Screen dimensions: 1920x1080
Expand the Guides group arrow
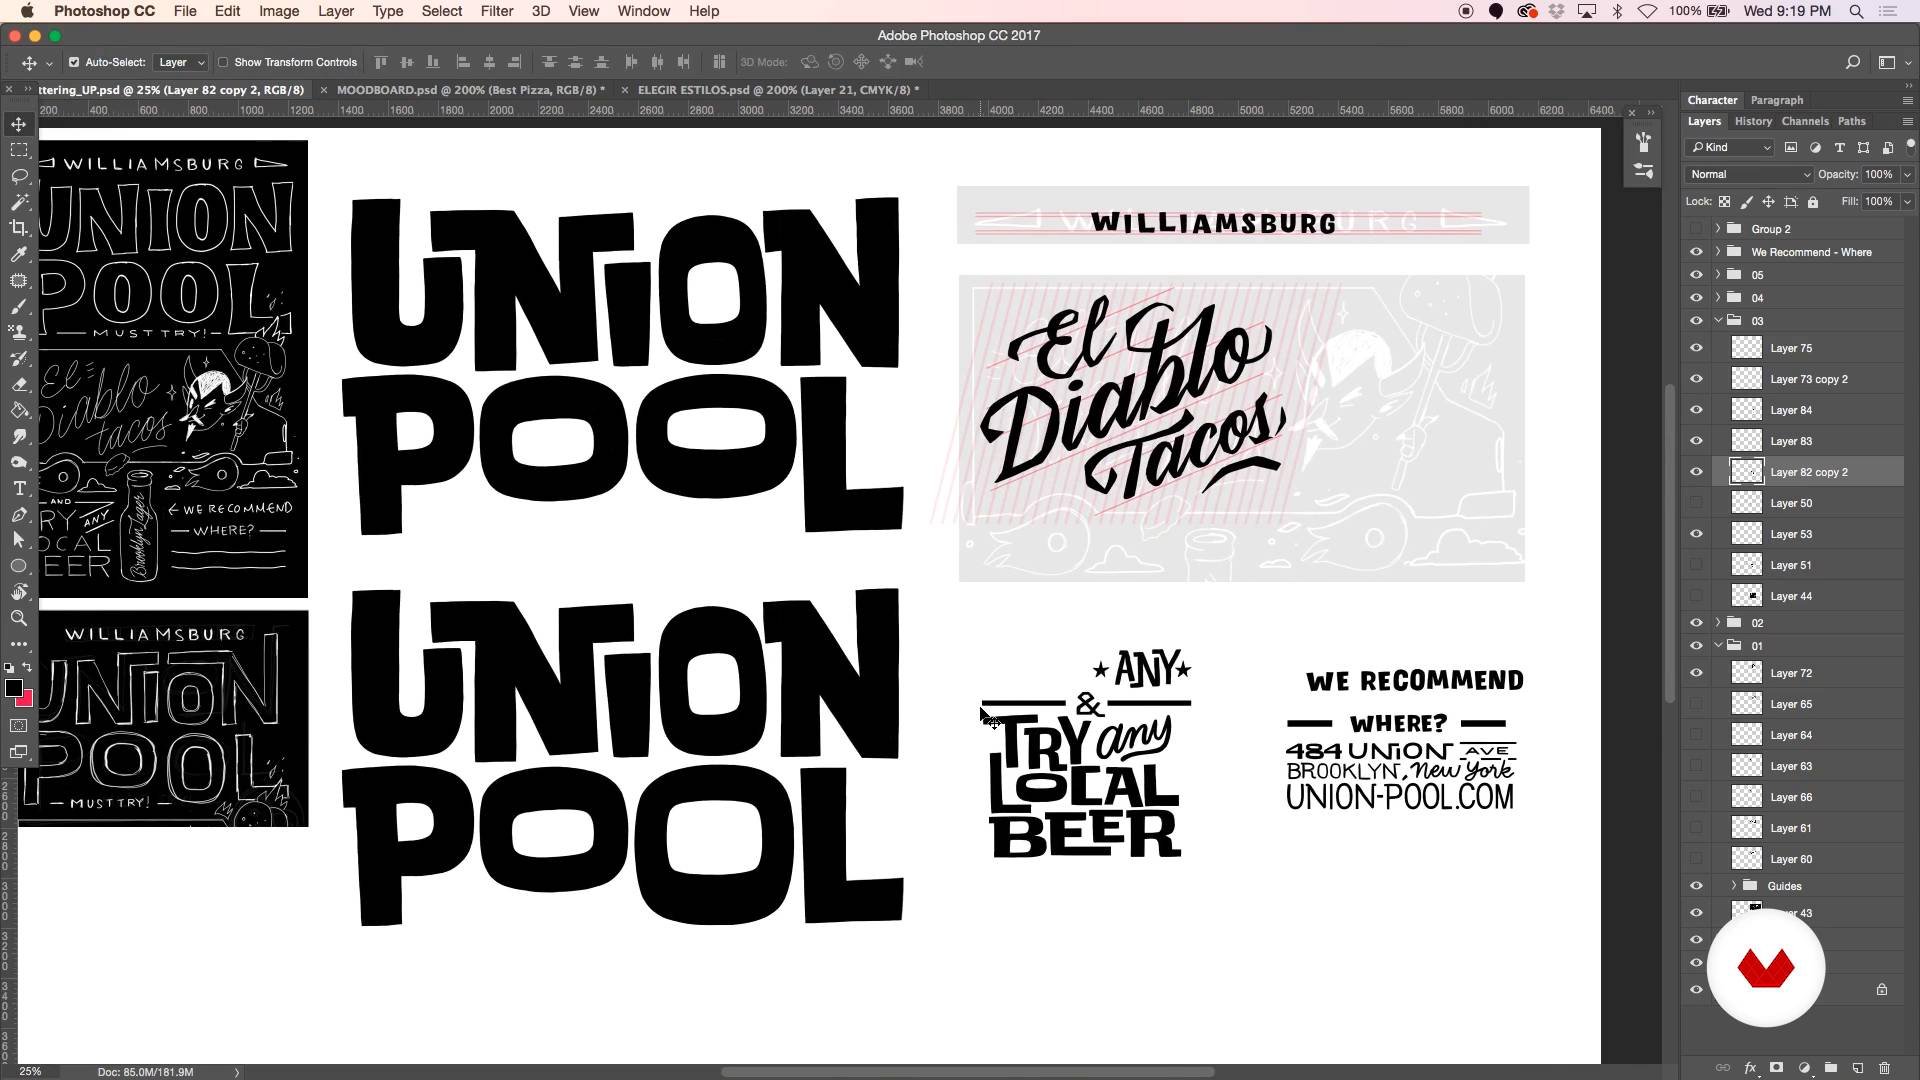point(1734,886)
